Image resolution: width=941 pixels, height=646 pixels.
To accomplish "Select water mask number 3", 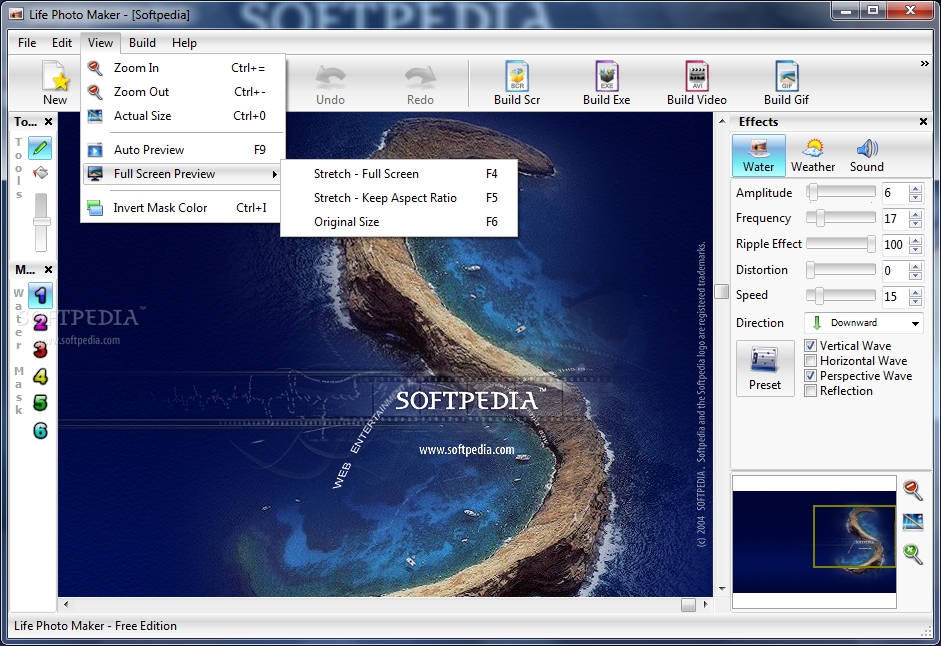I will click(40, 349).
